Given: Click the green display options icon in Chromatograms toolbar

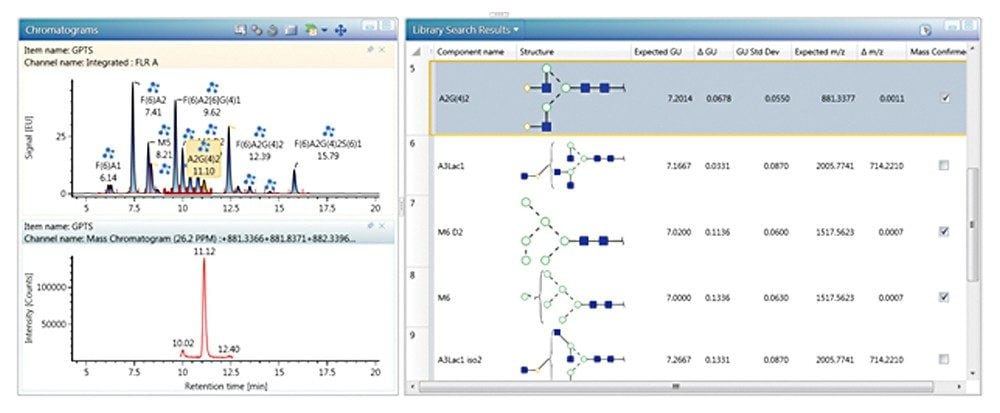Looking at the screenshot, I should pyautogui.click(x=312, y=30).
